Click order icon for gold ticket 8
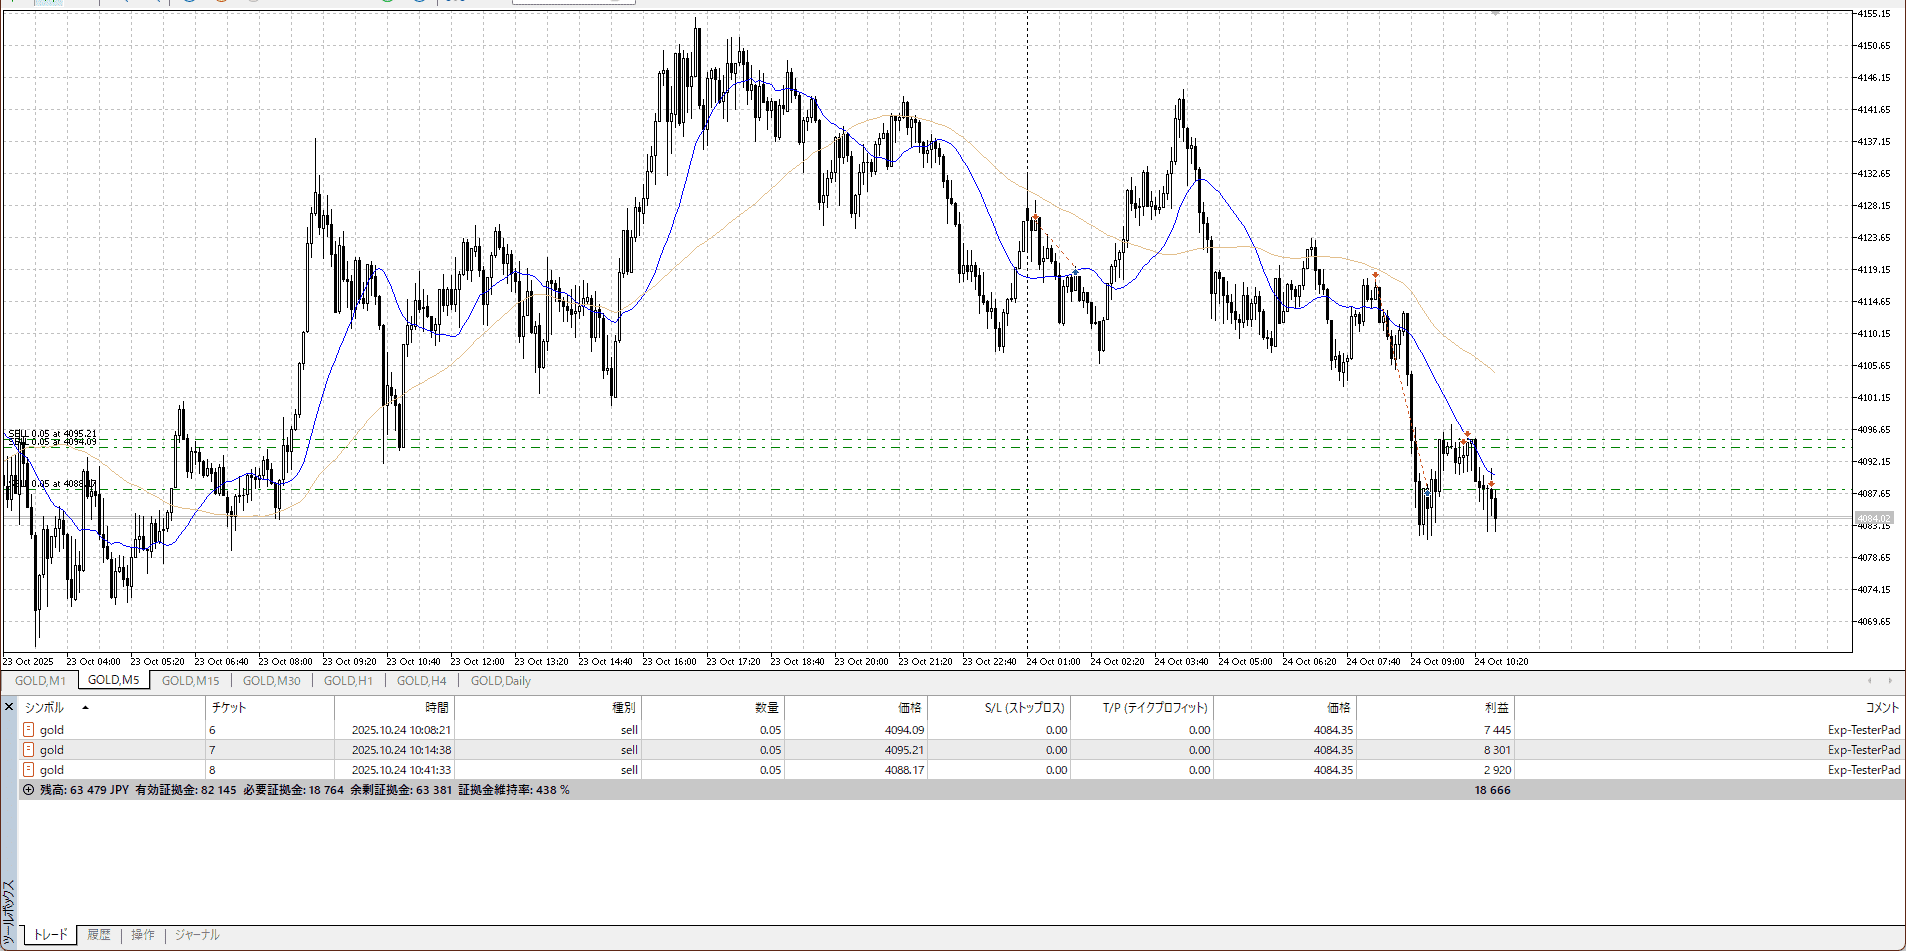The image size is (1906, 951). [29, 770]
